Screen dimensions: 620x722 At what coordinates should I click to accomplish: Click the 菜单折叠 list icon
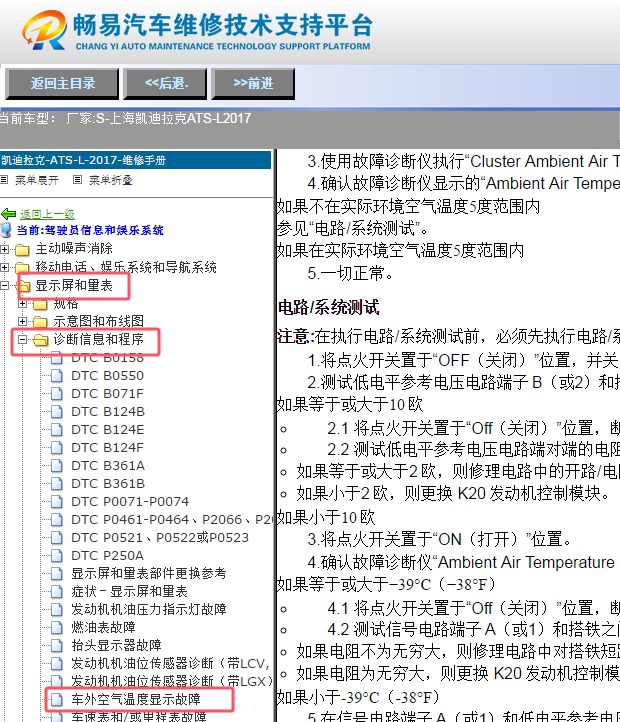click(78, 180)
